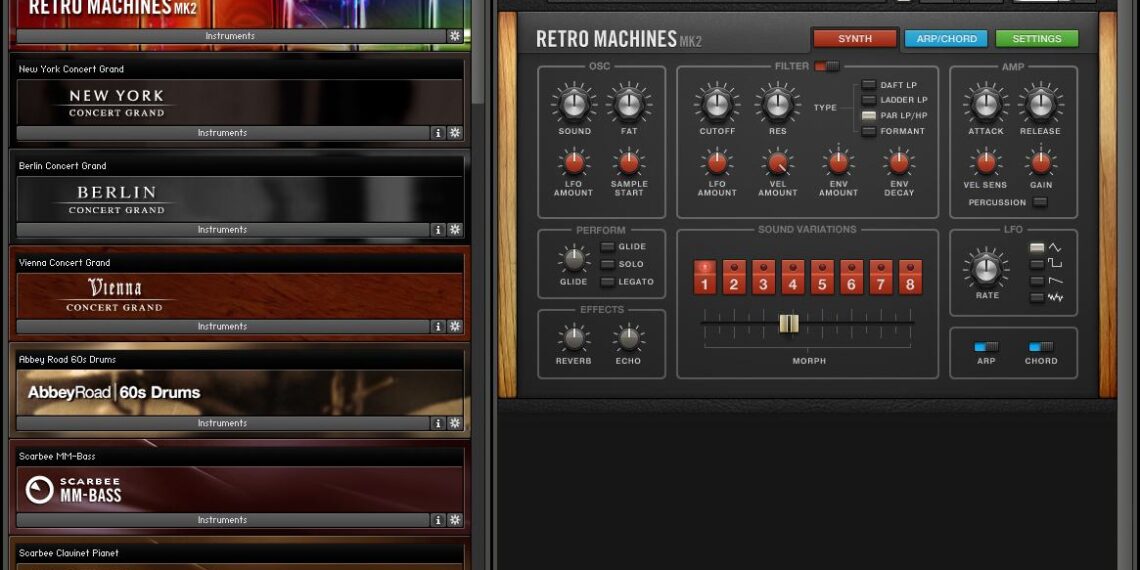Expand Instruments under Berlin Concert Grand
This screenshot has height=570, width=1140.
pyautogui.click(x=222, y=230)
